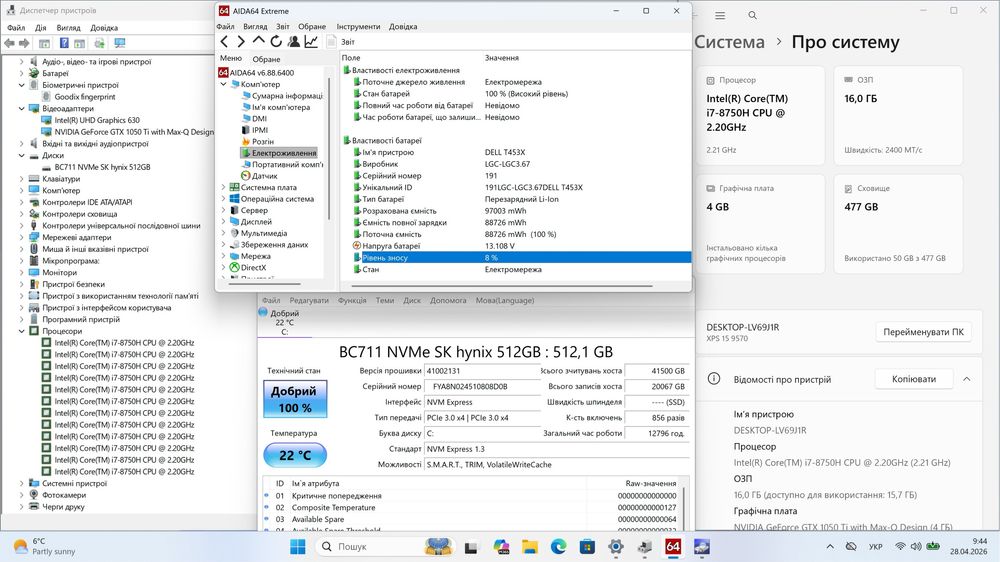Open AIDA64 Файл menu
This screenshot has width=1000, height=562.
point(225,27)
